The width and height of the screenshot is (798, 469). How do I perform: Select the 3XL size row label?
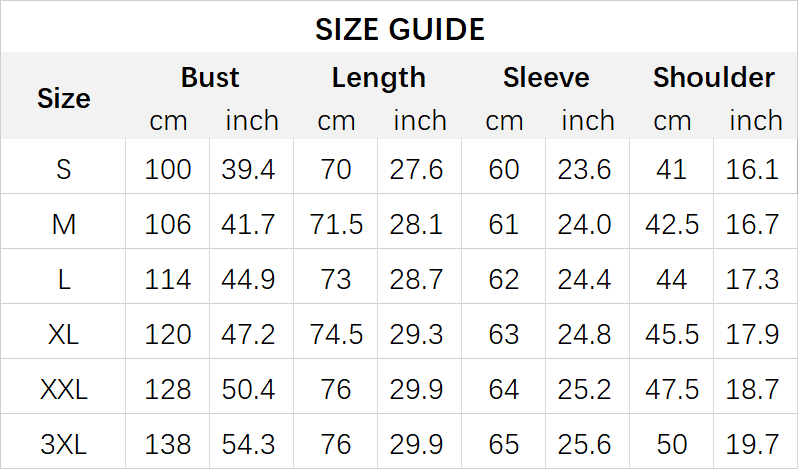[x=64, y=443]
